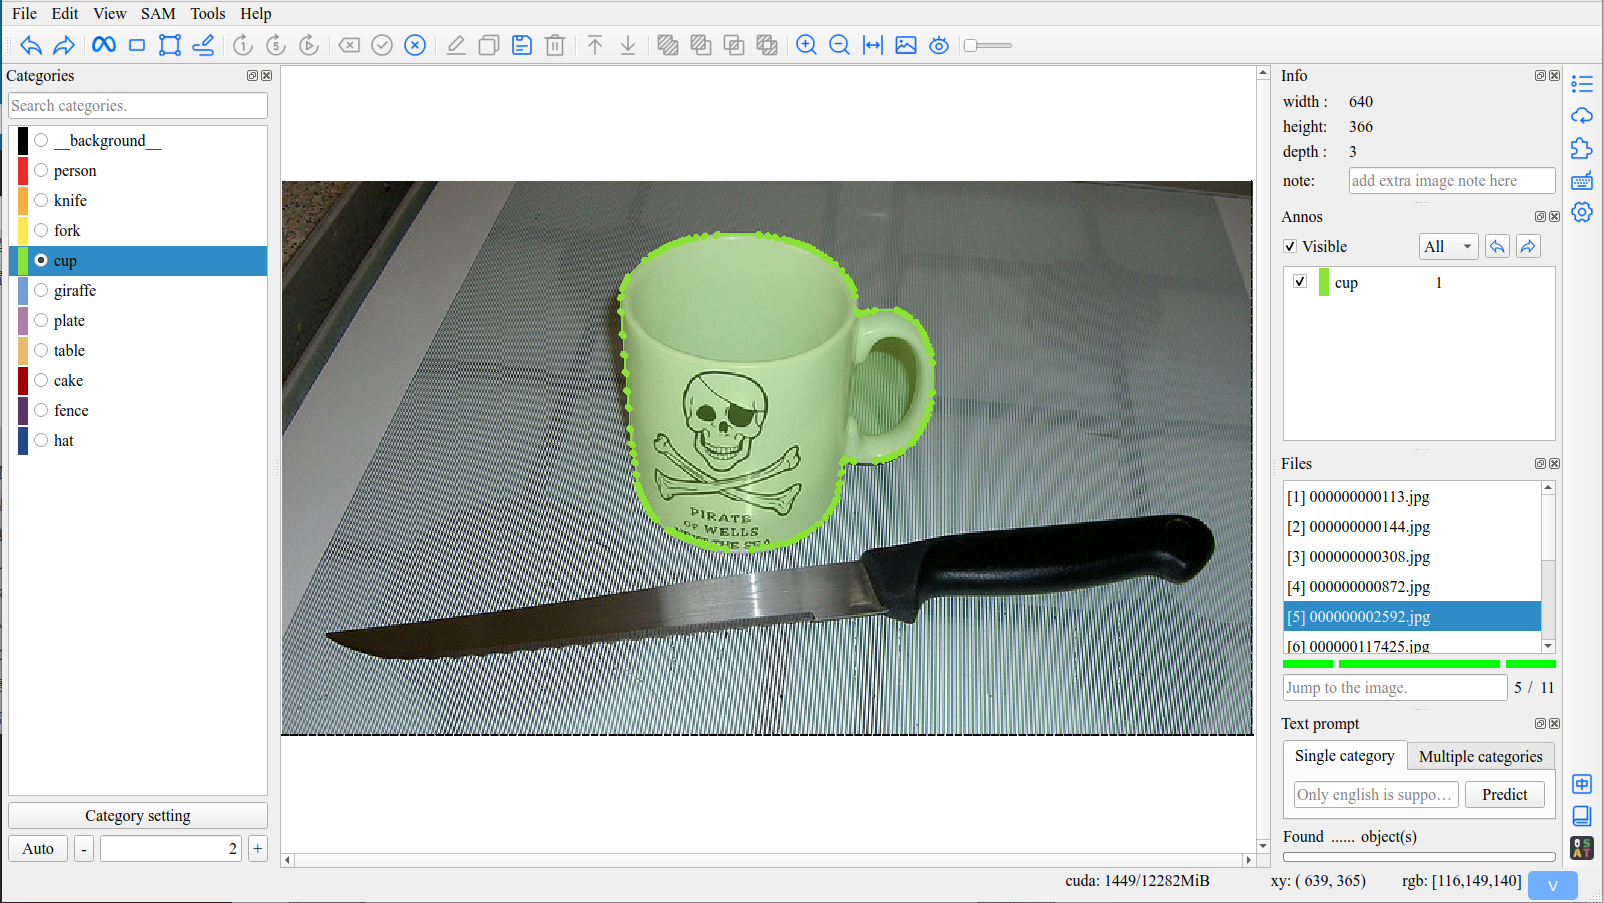Toggle the cup annotation checkbox
1604x903 pixels.
(1300, 281)
